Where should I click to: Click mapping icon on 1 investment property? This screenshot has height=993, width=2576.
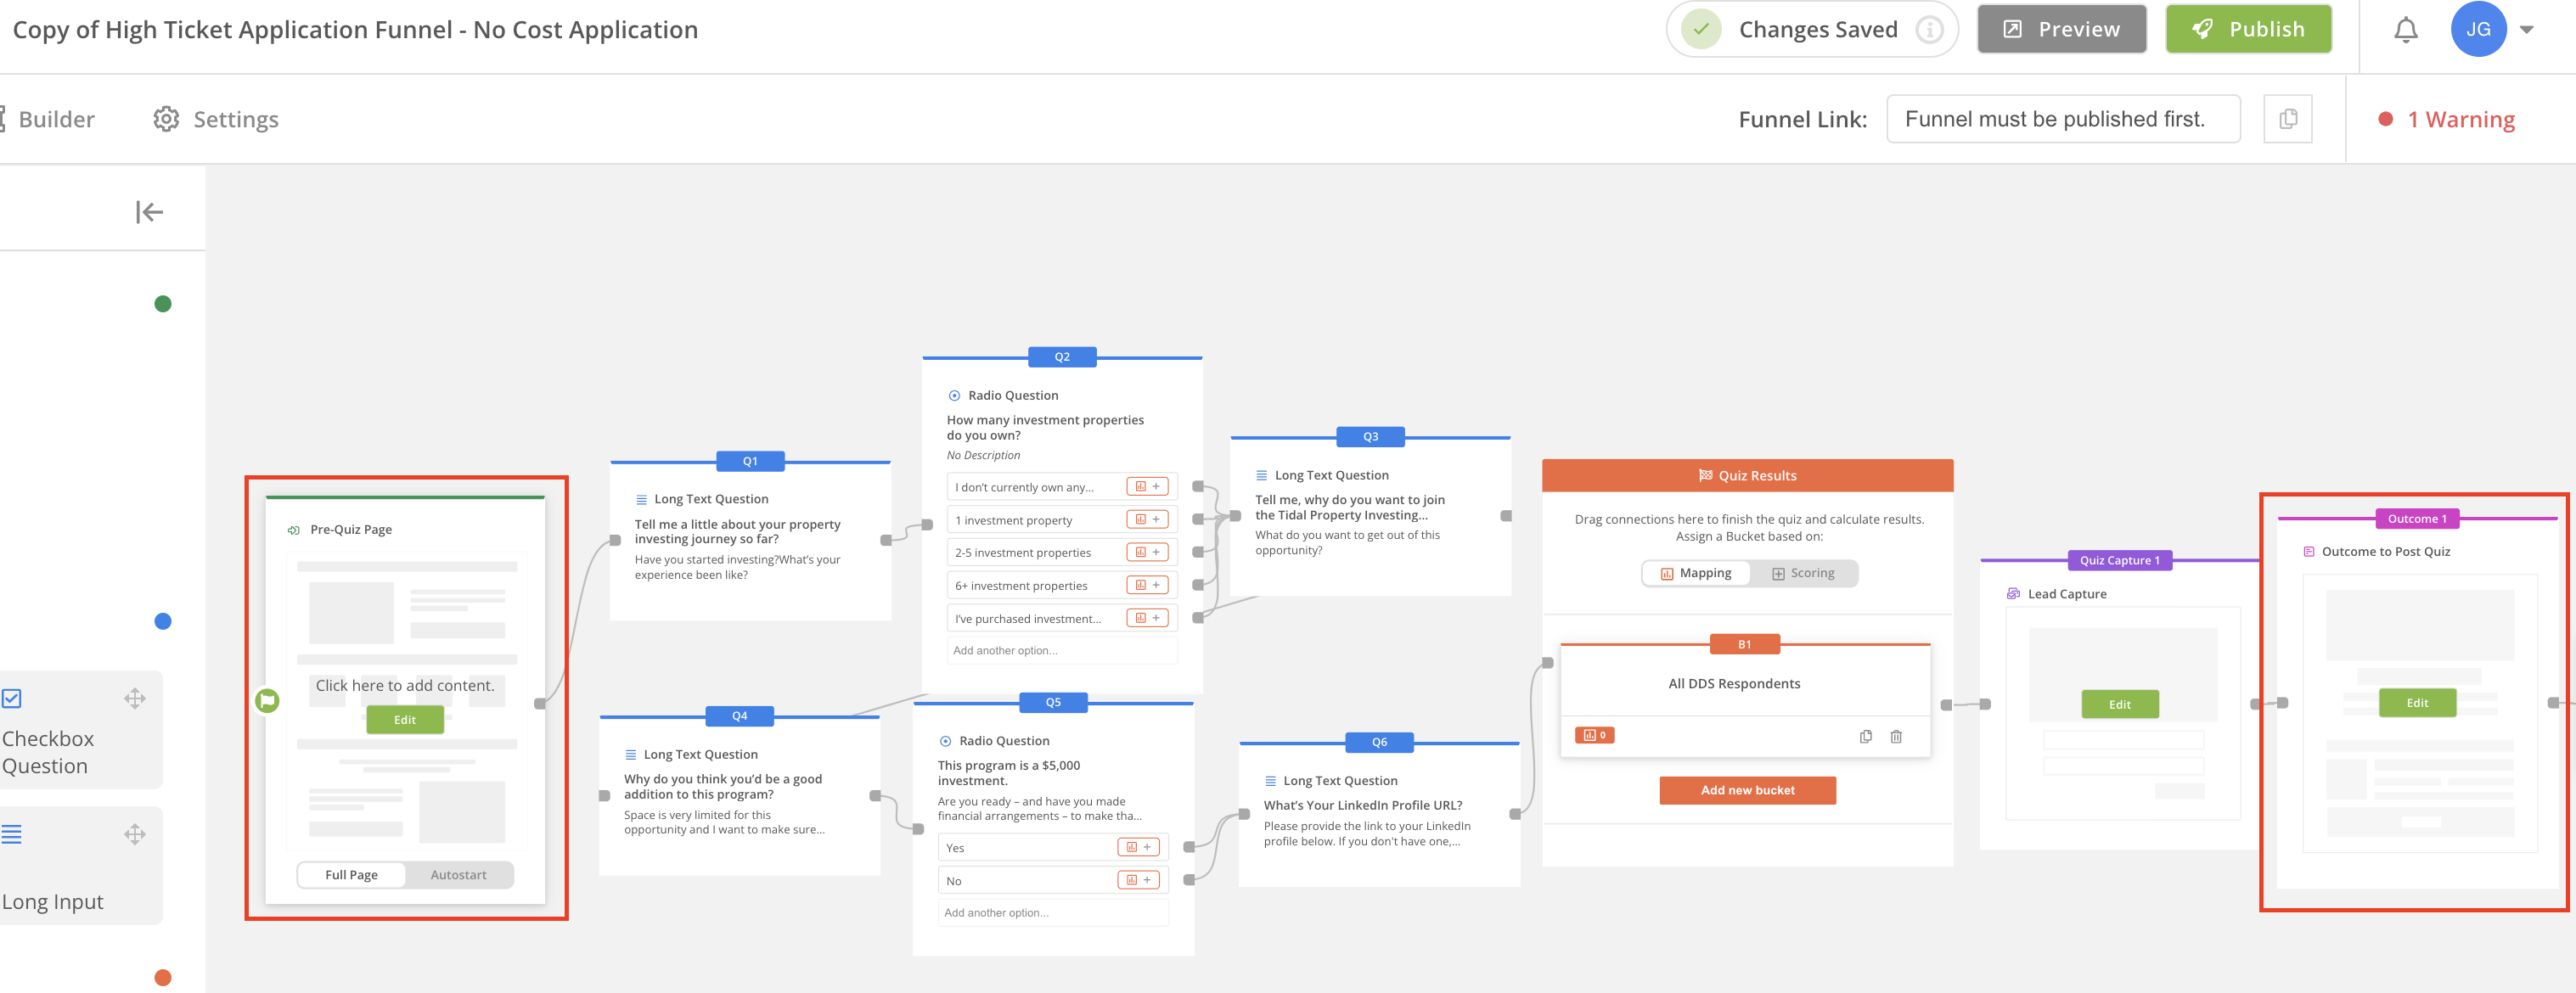[1140, 520]
